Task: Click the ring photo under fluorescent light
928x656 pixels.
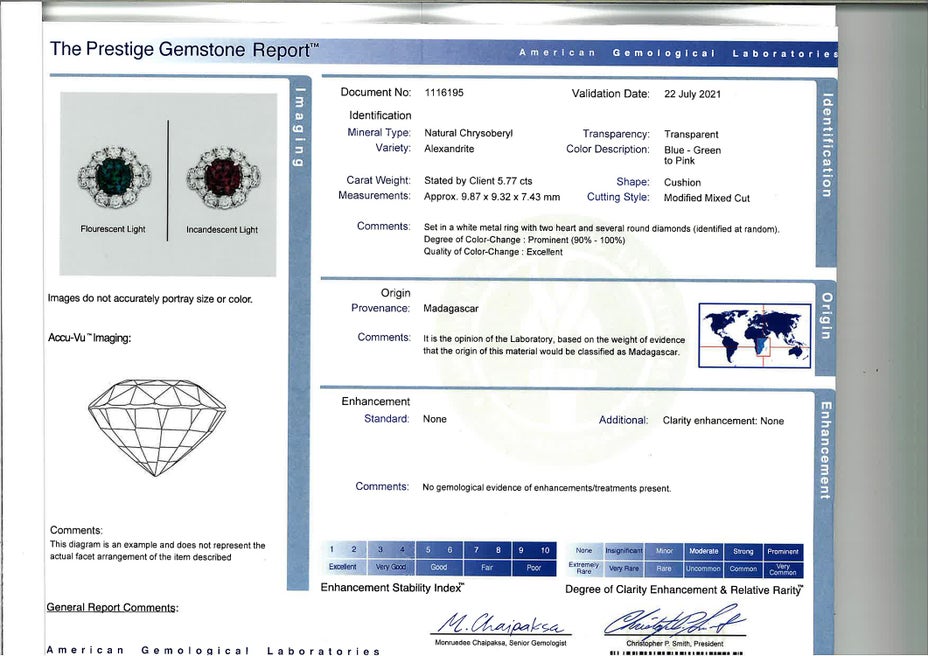Action: tap(113, 177)
